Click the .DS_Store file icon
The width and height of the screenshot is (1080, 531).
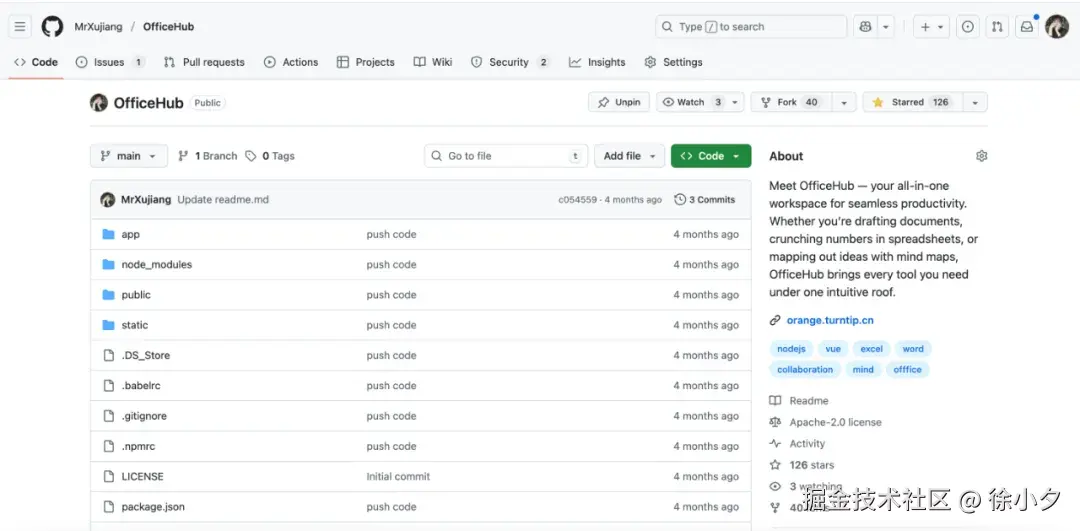pos(108,355)
